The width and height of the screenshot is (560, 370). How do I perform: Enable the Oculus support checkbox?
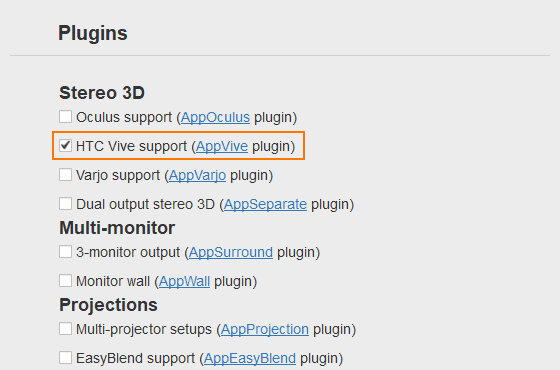(65, 116)
